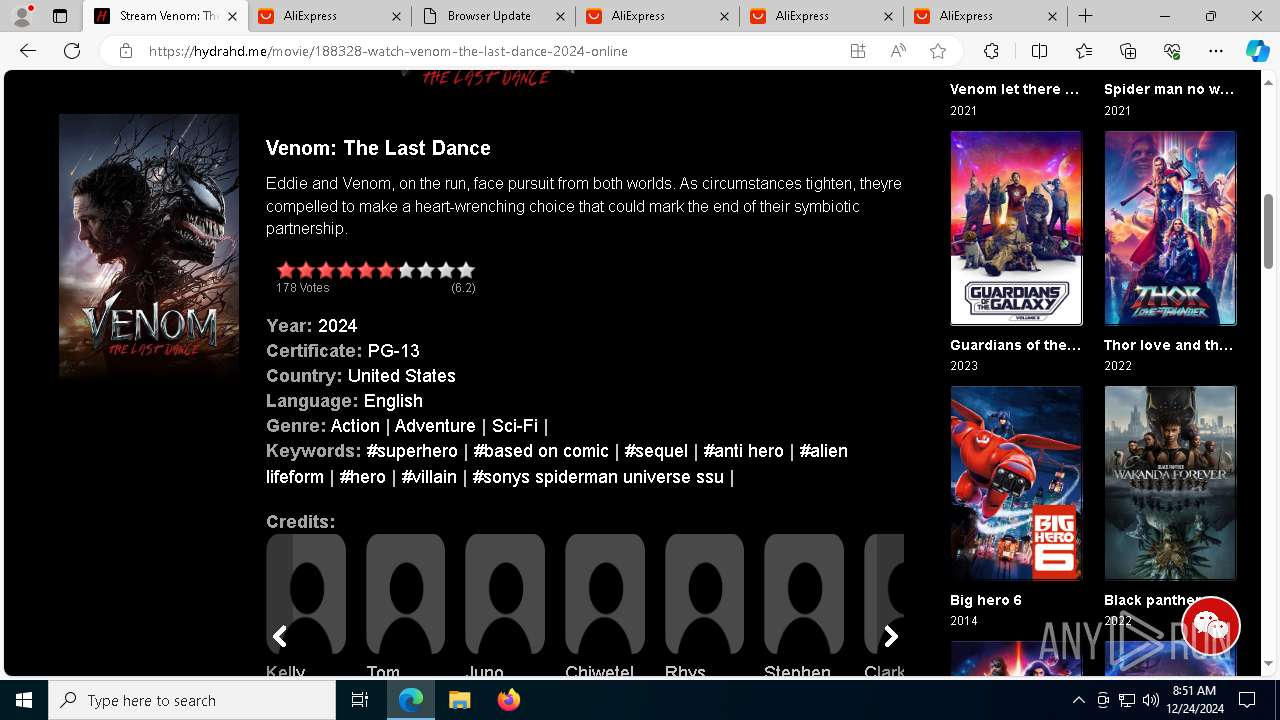The width and height of the screenshot is (1280, 720).
Task: Add this page to favorites star
Action: [938, 51]
